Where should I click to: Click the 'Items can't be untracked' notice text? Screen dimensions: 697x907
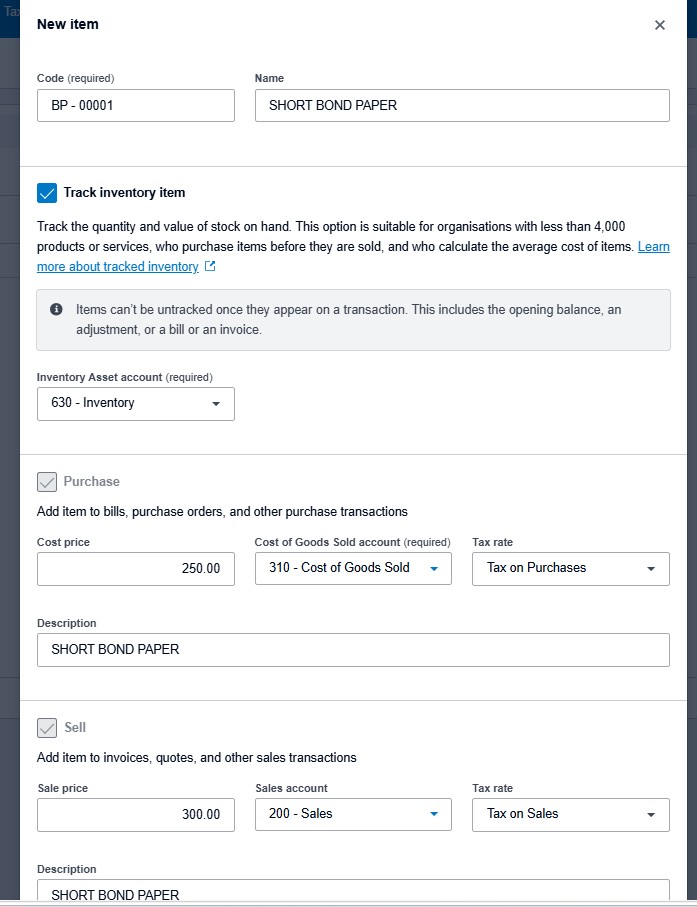[349, 319]
